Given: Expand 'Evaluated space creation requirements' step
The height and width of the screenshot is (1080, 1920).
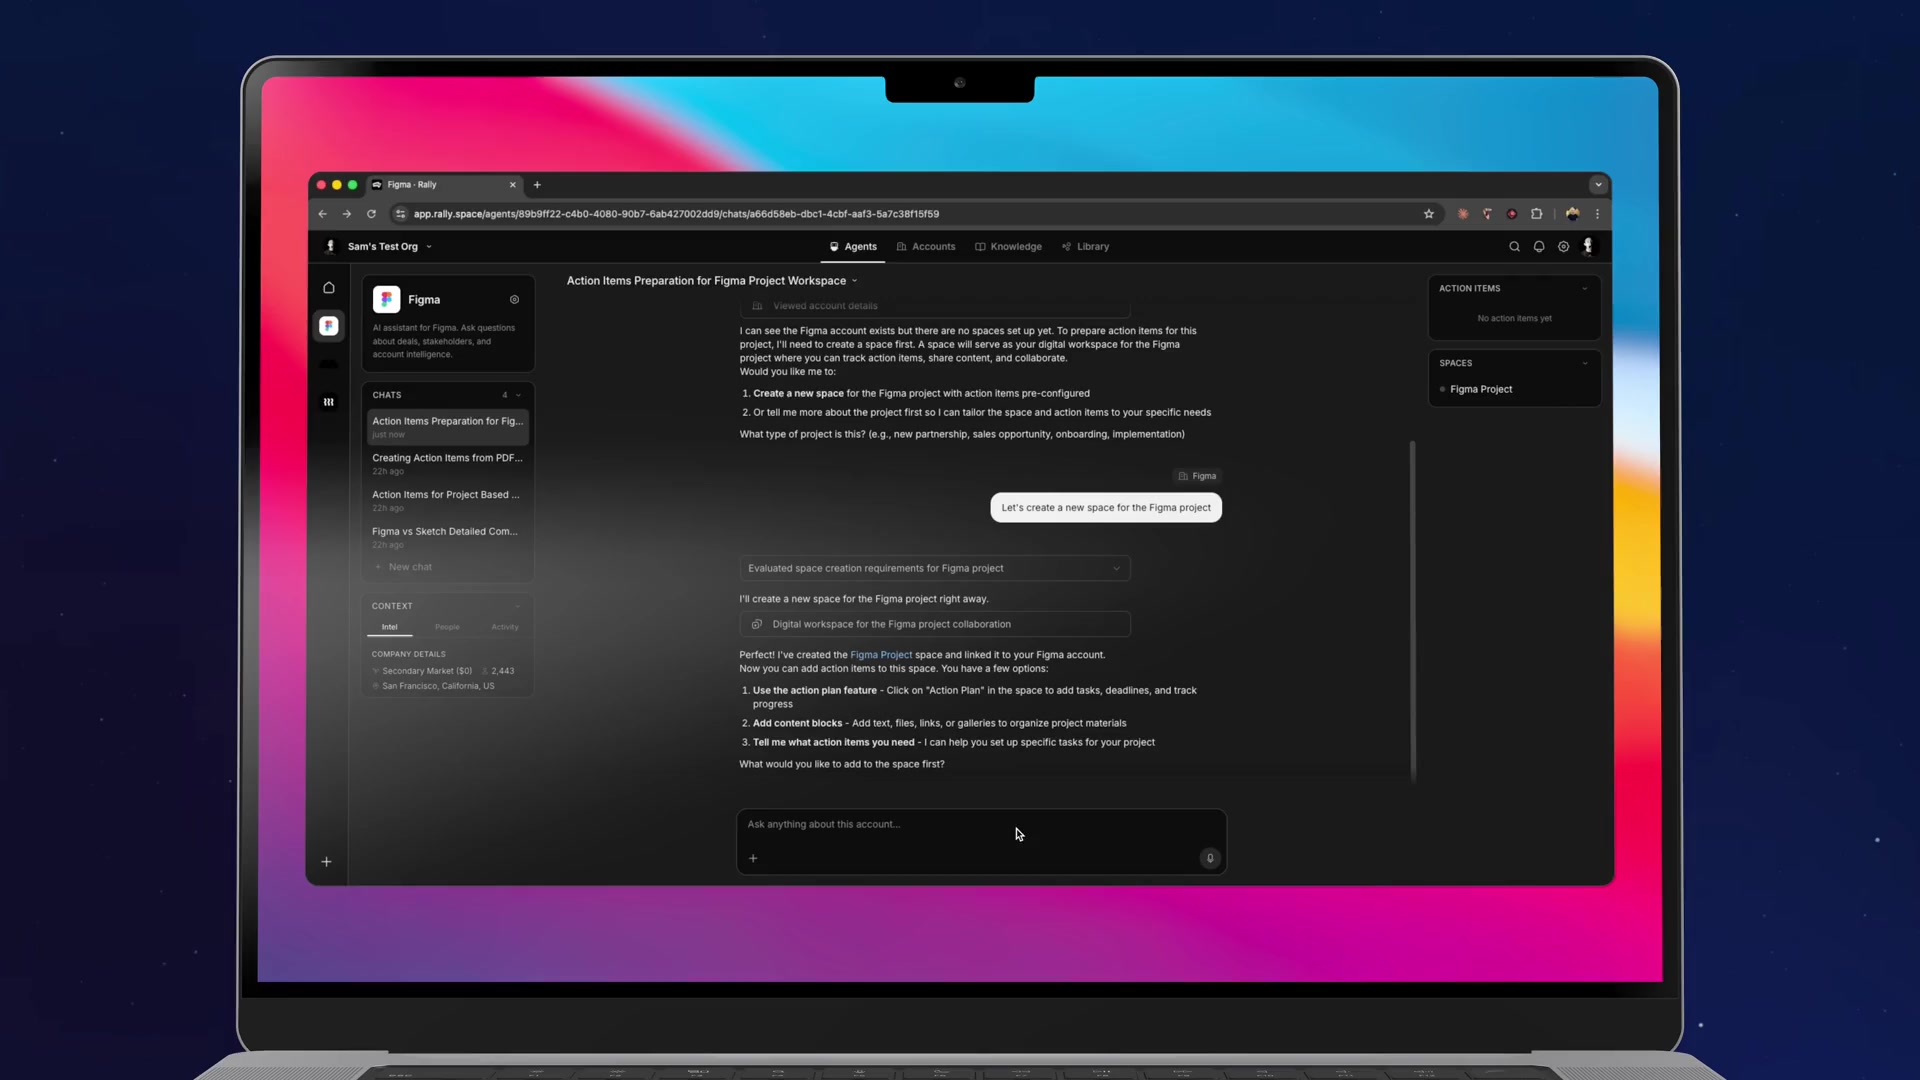Looking at the screenshot, I should tap(1116, 569).
